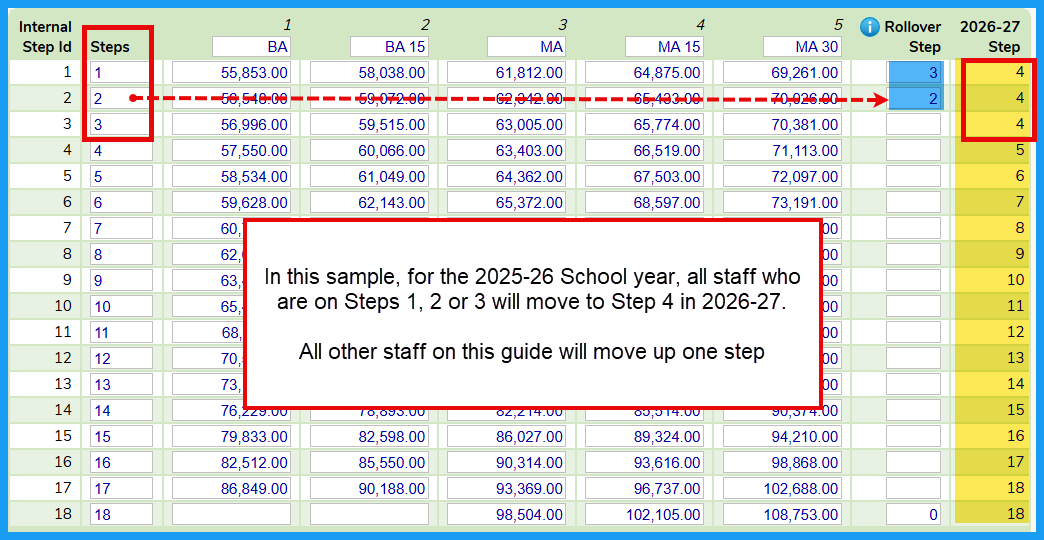Select the Steps field containing 7

point(121,228)
